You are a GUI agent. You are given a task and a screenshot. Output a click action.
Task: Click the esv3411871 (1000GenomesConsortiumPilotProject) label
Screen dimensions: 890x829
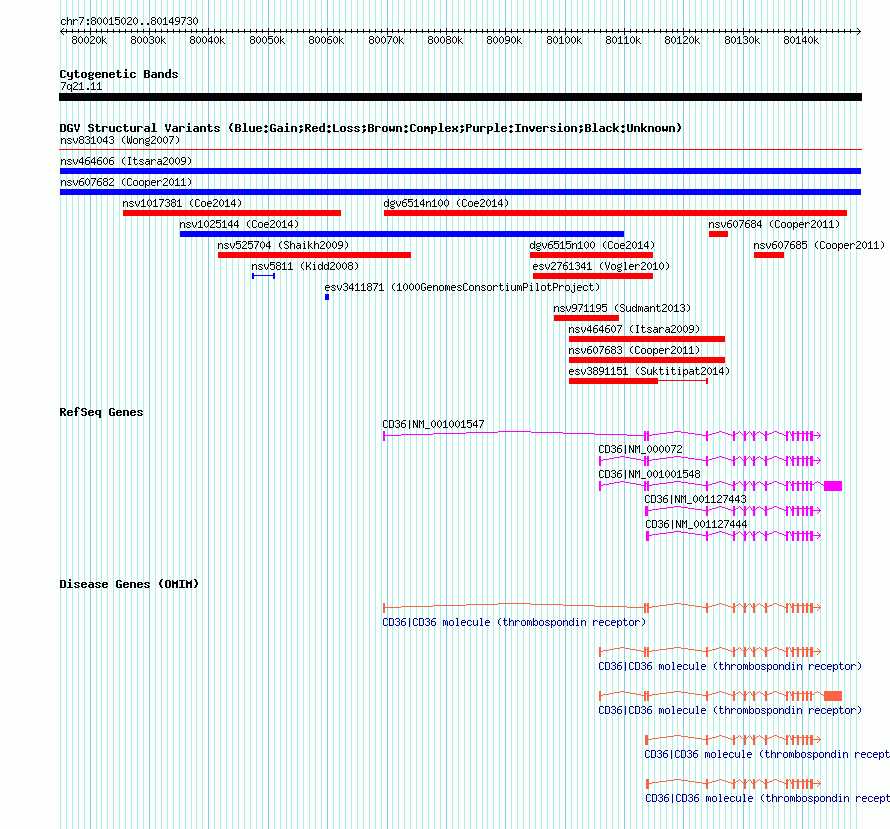click(462, 287)
